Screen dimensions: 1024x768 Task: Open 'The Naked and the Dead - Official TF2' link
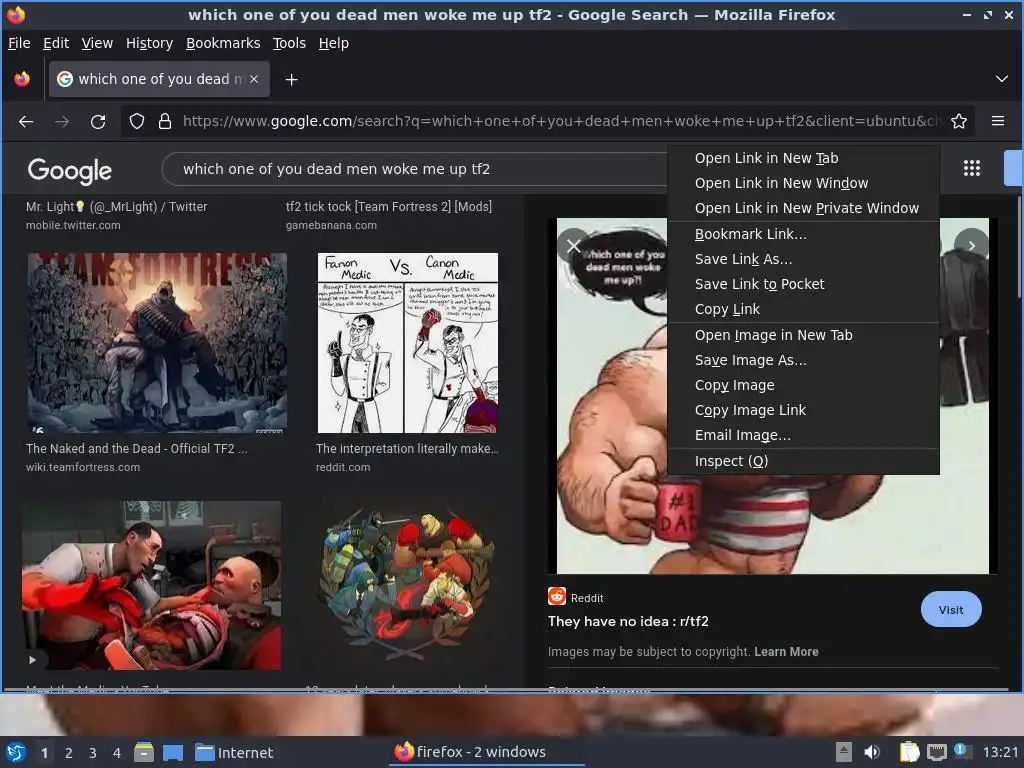136,449
